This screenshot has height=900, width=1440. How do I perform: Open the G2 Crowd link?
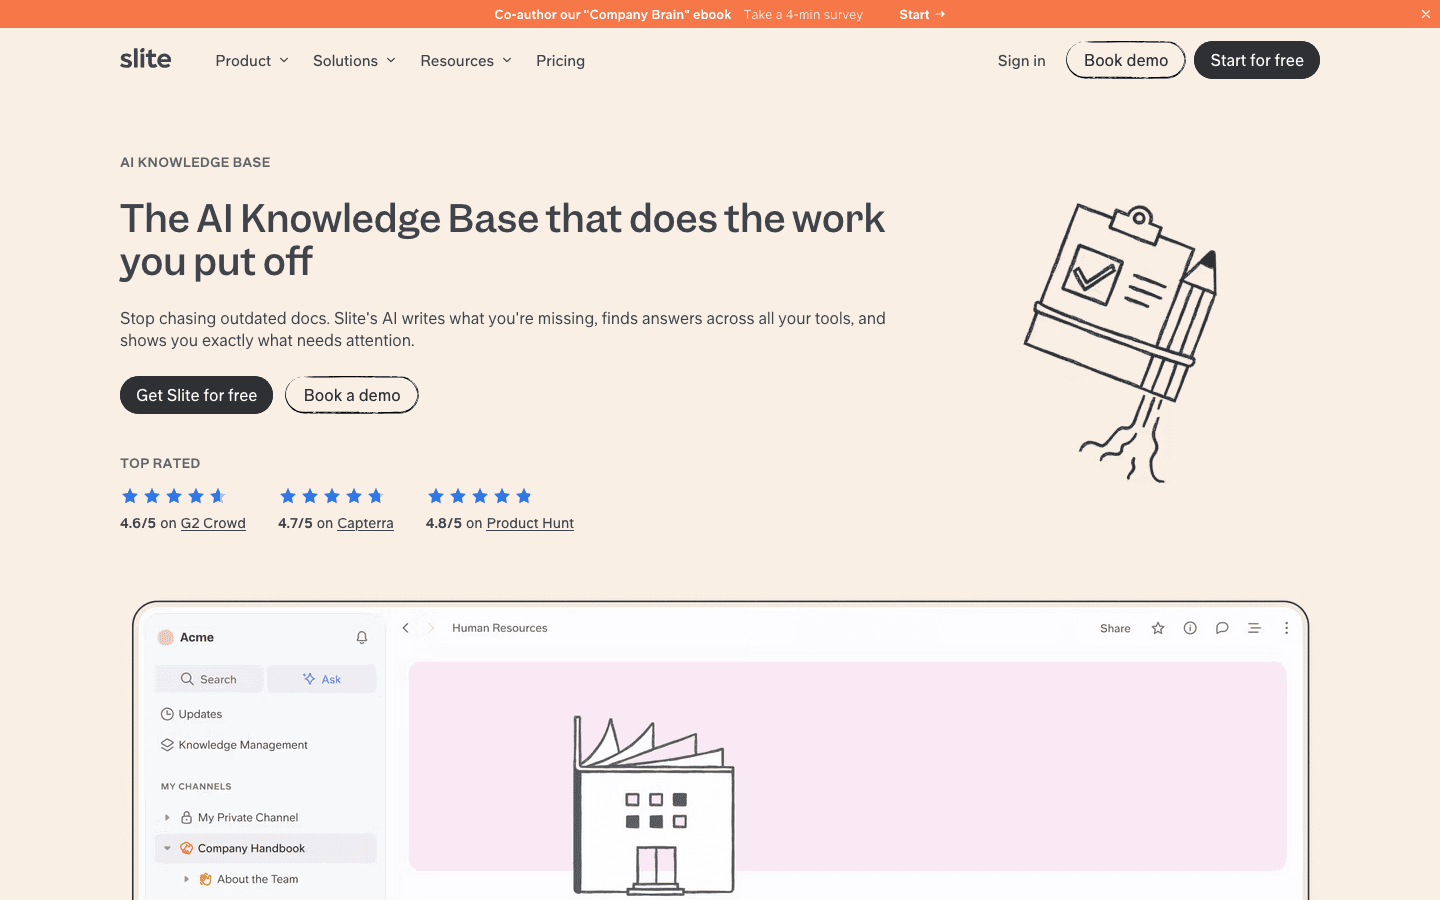click(213, 523)
